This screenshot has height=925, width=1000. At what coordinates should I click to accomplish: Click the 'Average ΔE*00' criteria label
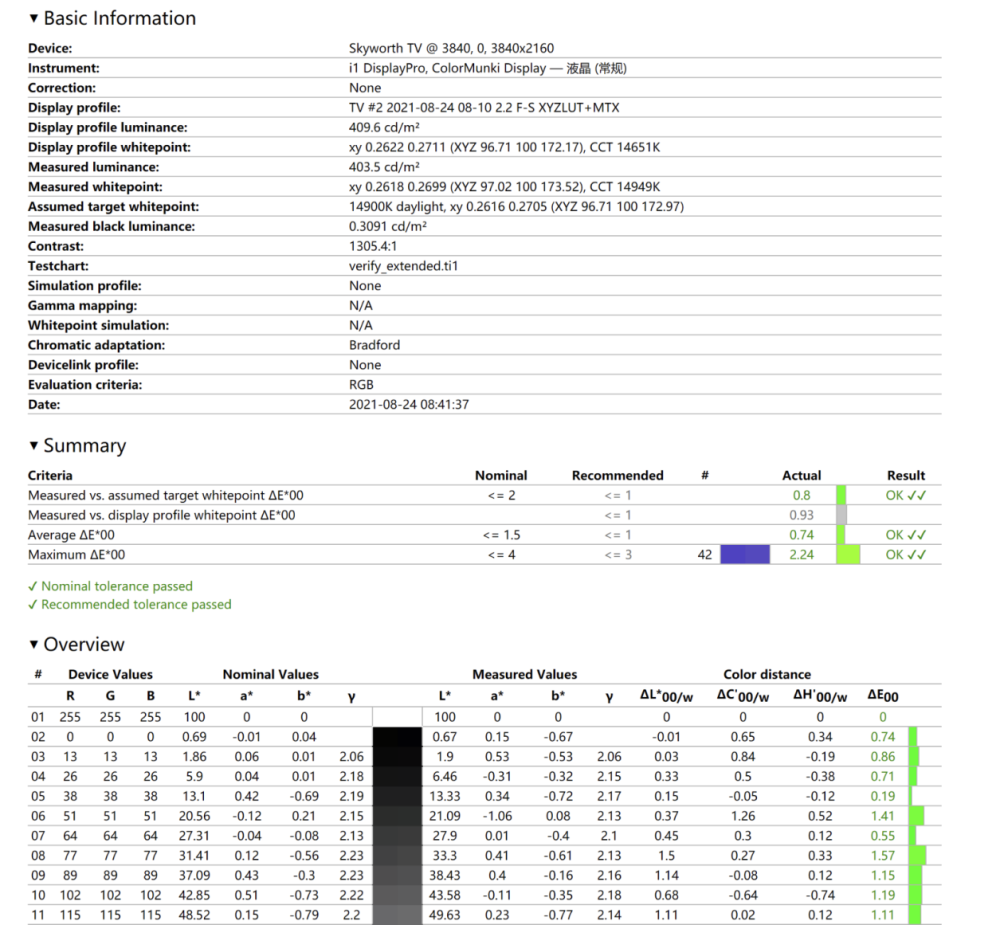[71, 535]
